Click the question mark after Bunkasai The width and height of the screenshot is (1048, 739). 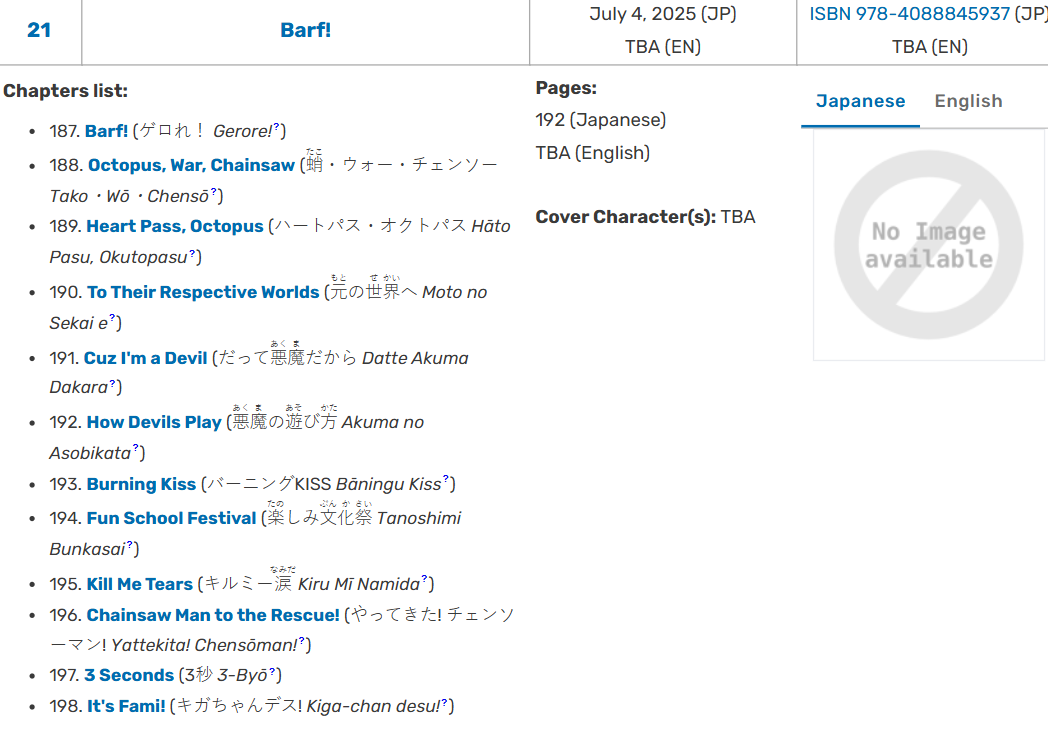(130, 545)
